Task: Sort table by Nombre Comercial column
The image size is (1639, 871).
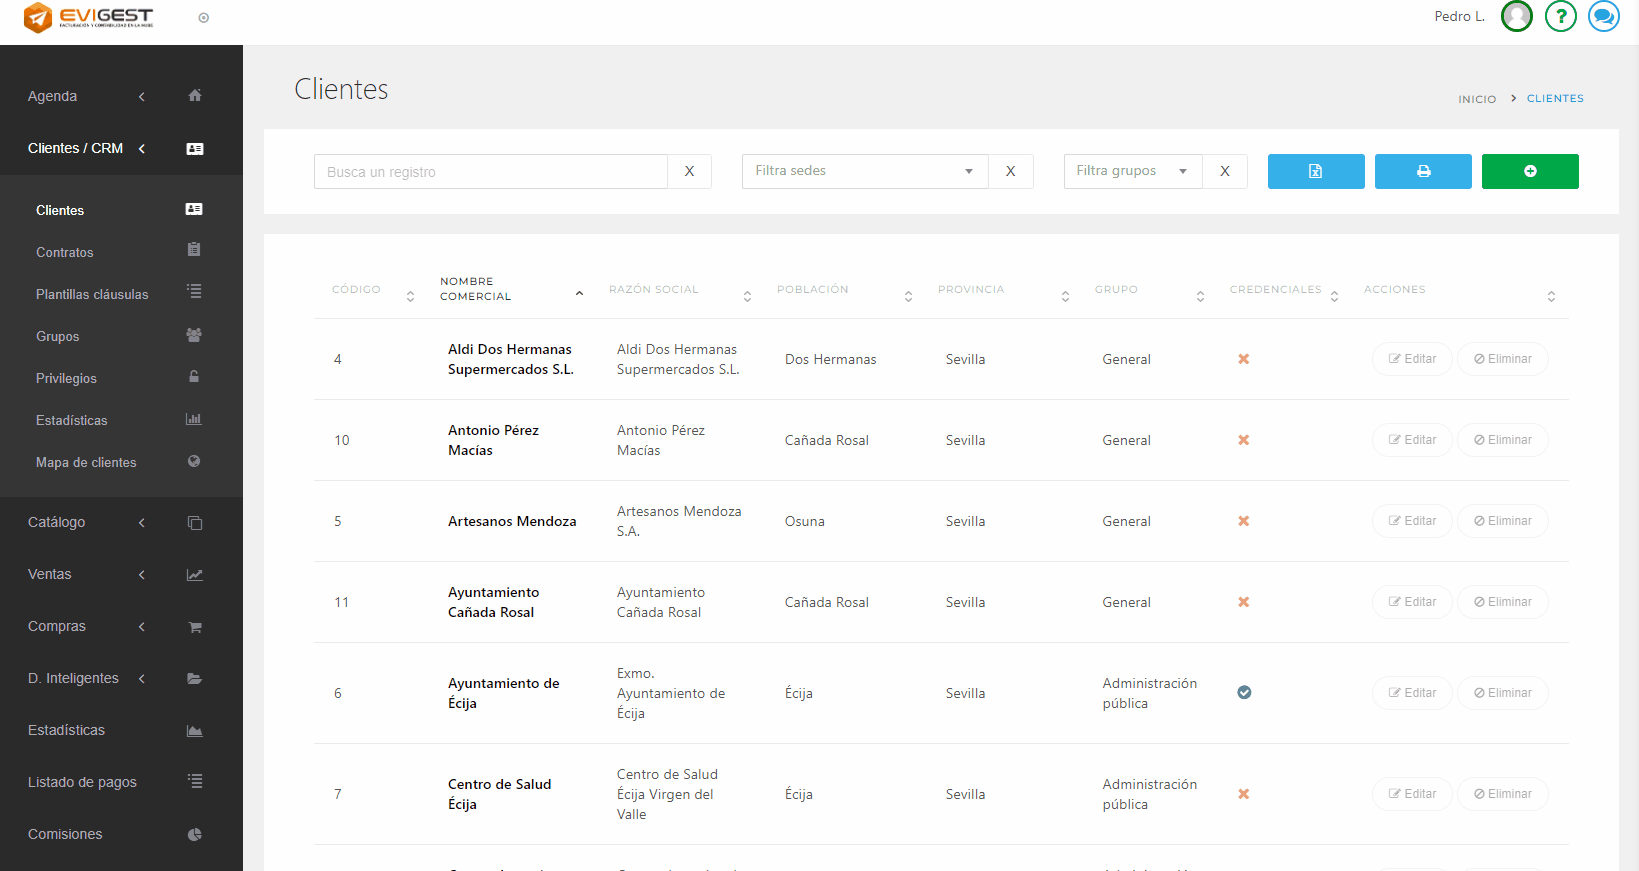Action: pyautogui.click(x=476, y=289)
